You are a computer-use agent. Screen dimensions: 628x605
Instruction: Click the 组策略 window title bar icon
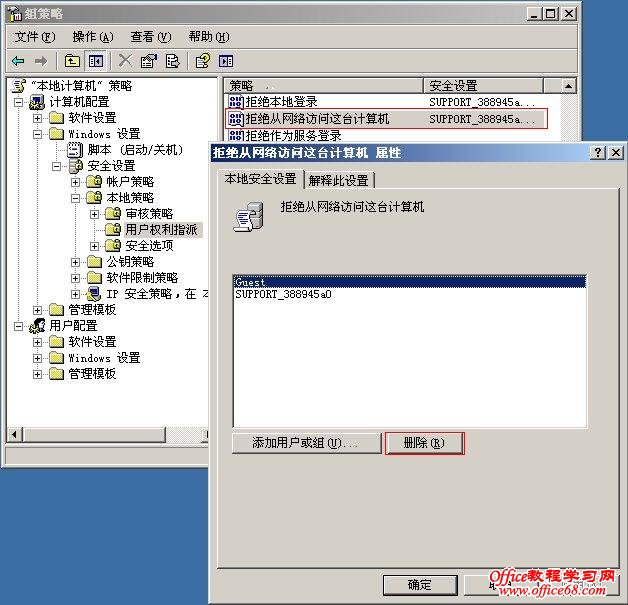(15, 14)
